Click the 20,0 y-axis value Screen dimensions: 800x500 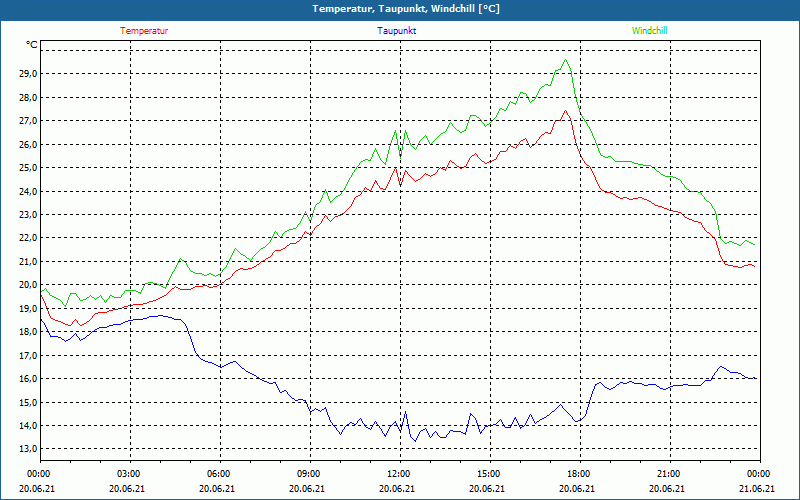pos(29,285)
